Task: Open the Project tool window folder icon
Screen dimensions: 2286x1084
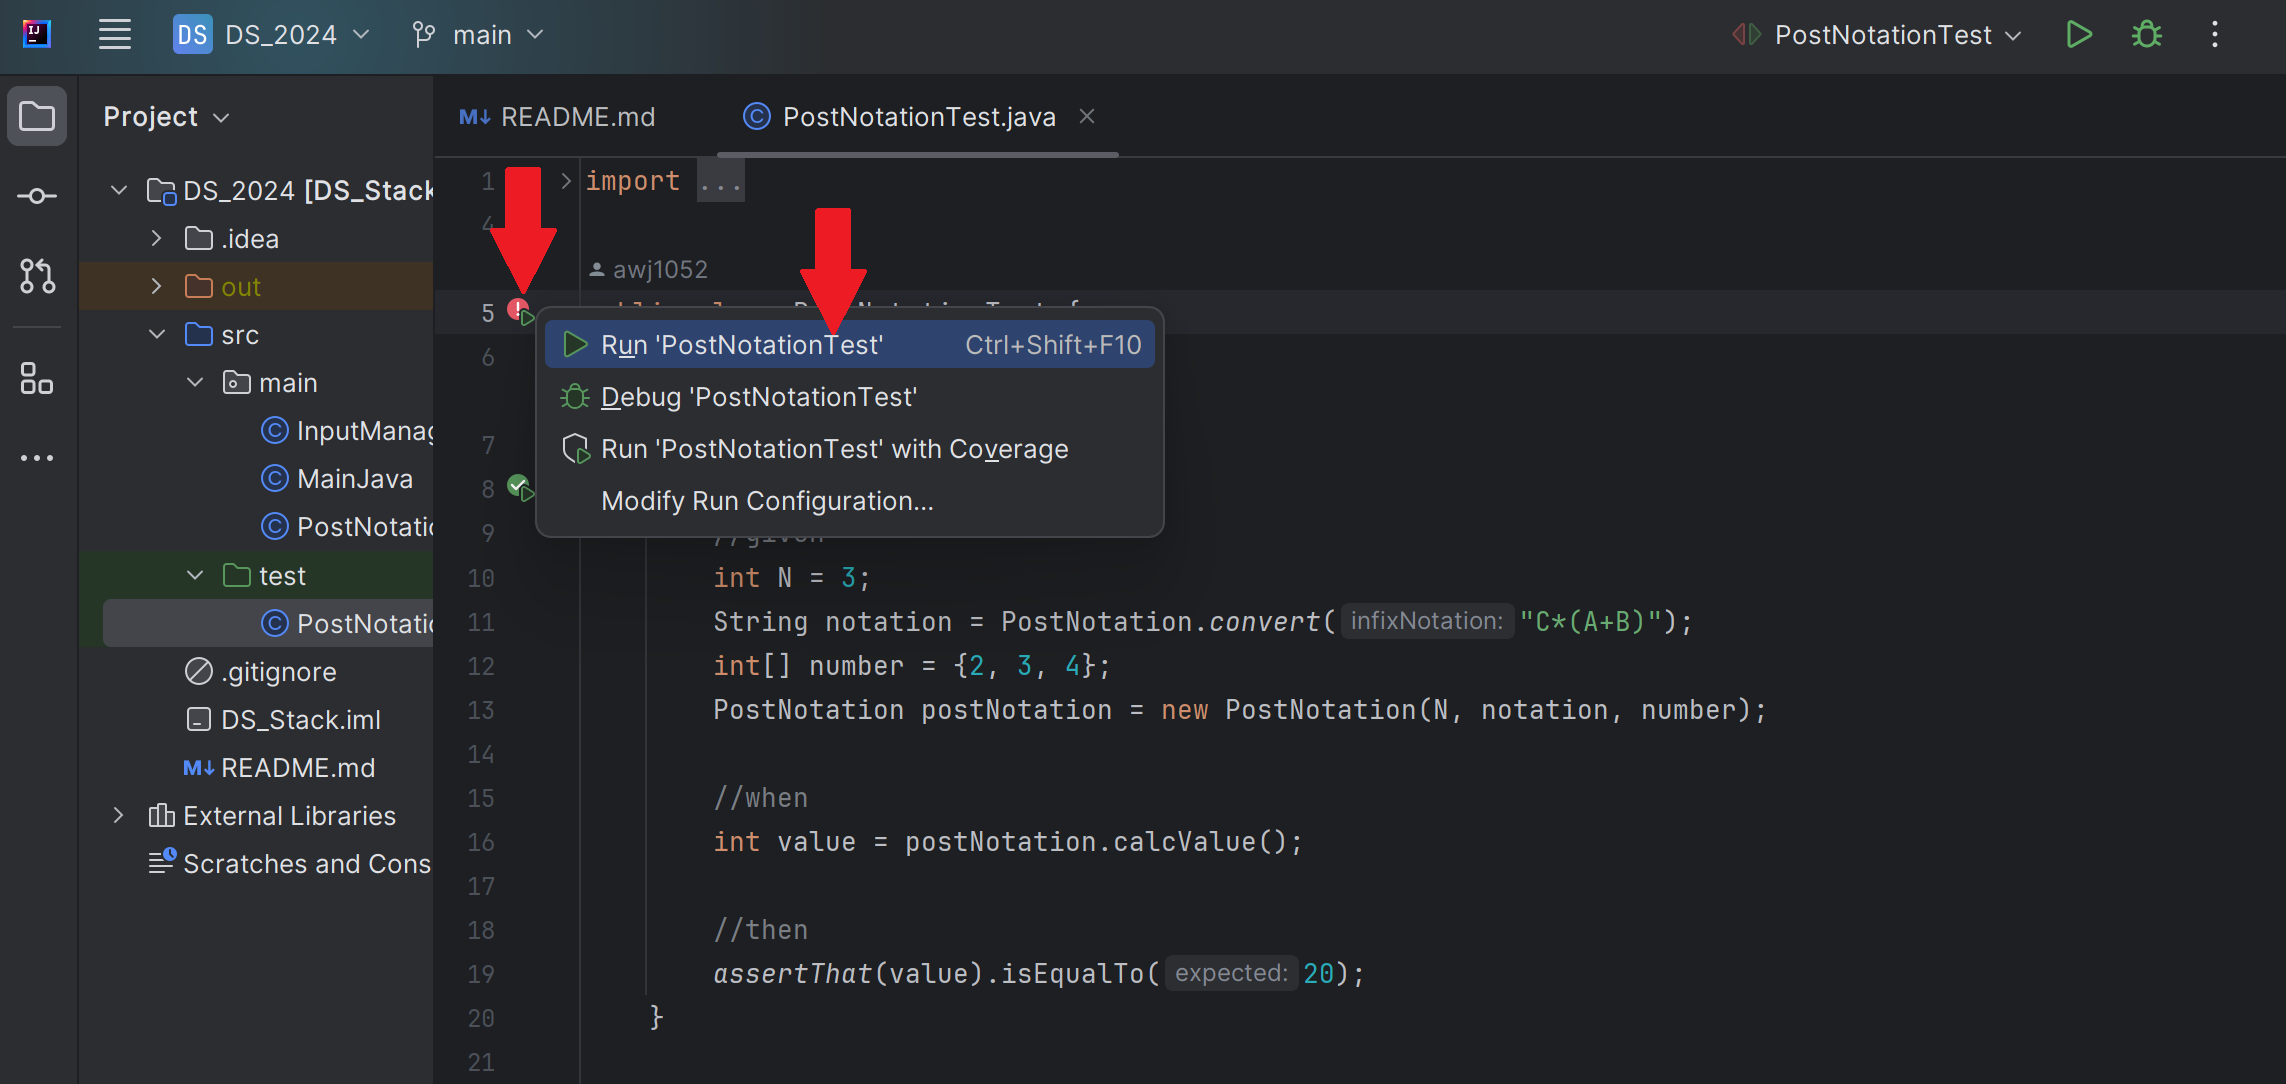Action: 37,117
